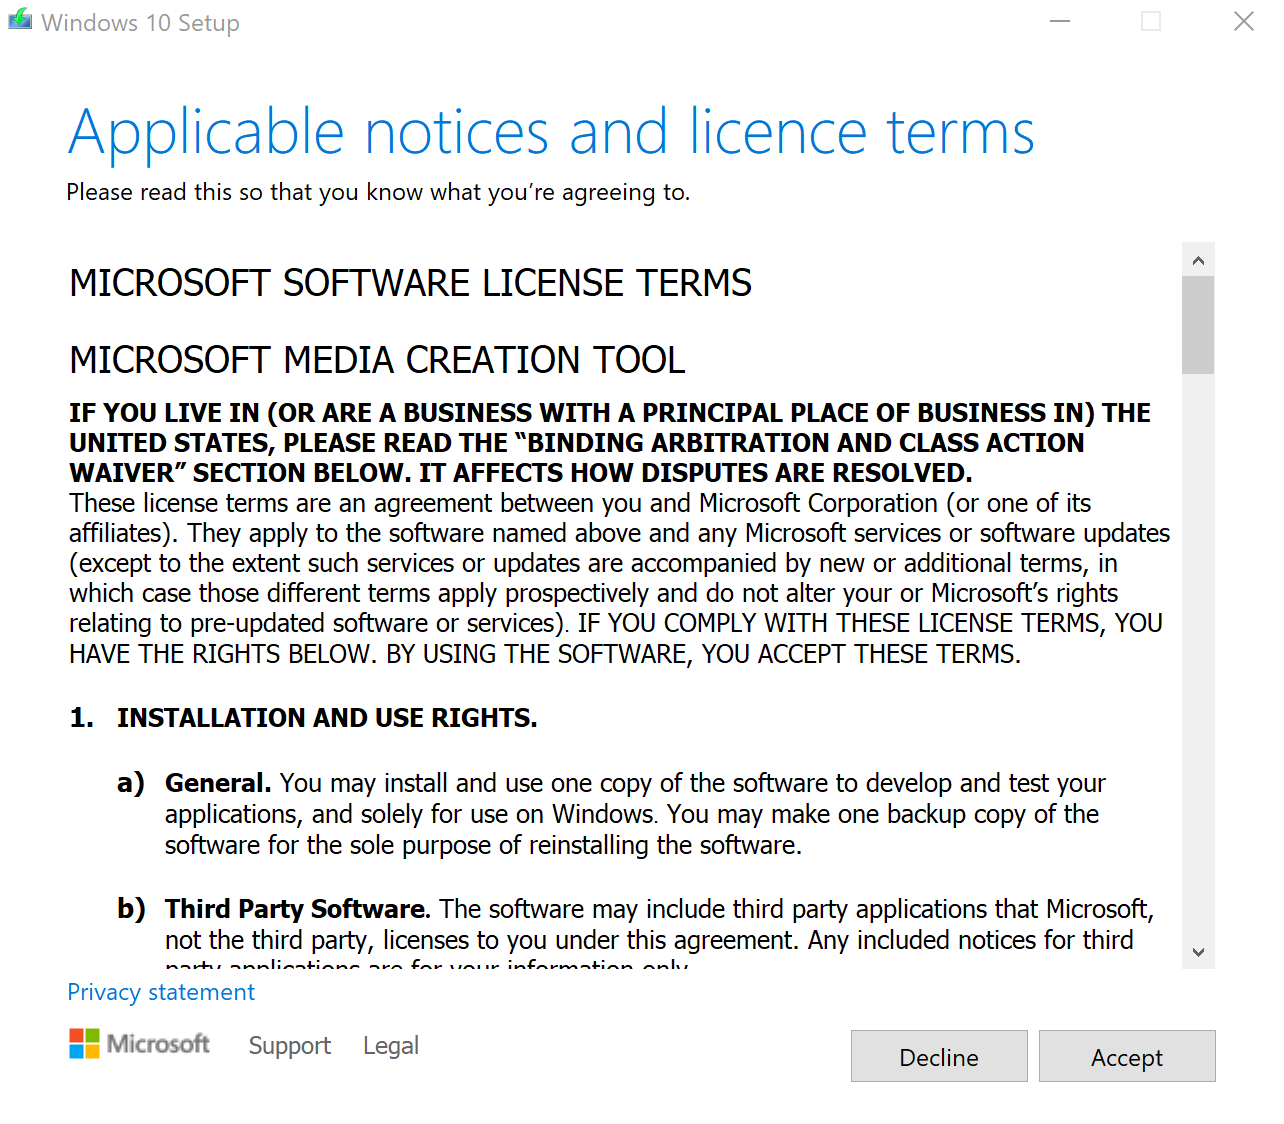1284x1124 pixels.
Task: Click the scroll up arrow of the licence text
Action: pyautogui.click(x=1198, y=260)
